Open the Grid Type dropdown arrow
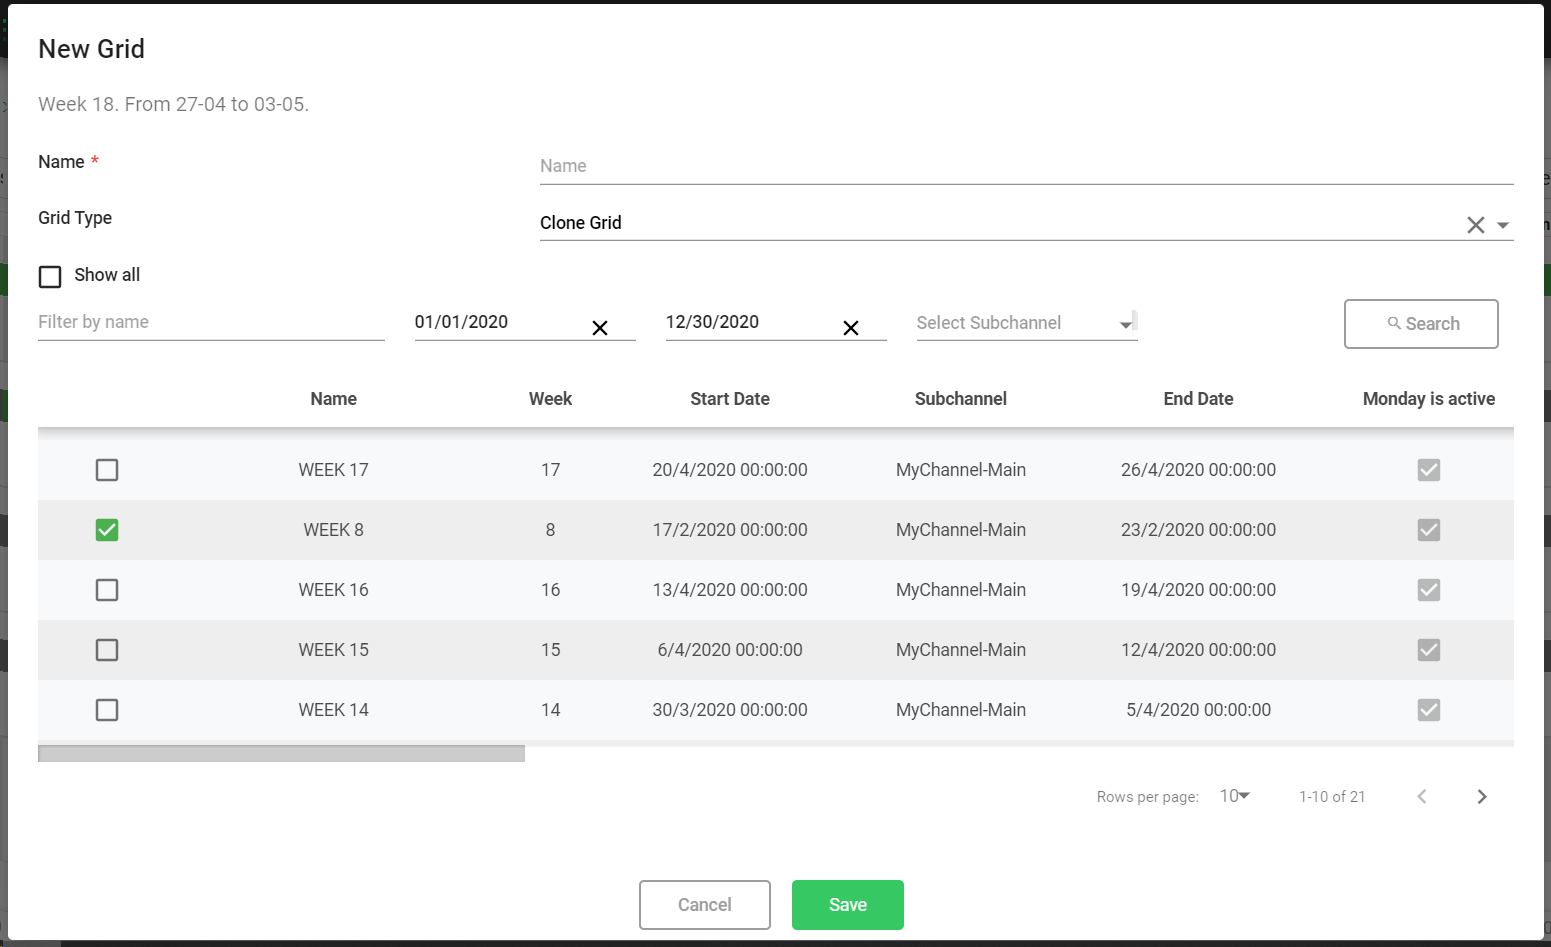Image resolution: width=1551 pixels, height=947 pixels. click(x=1503, y=225)
